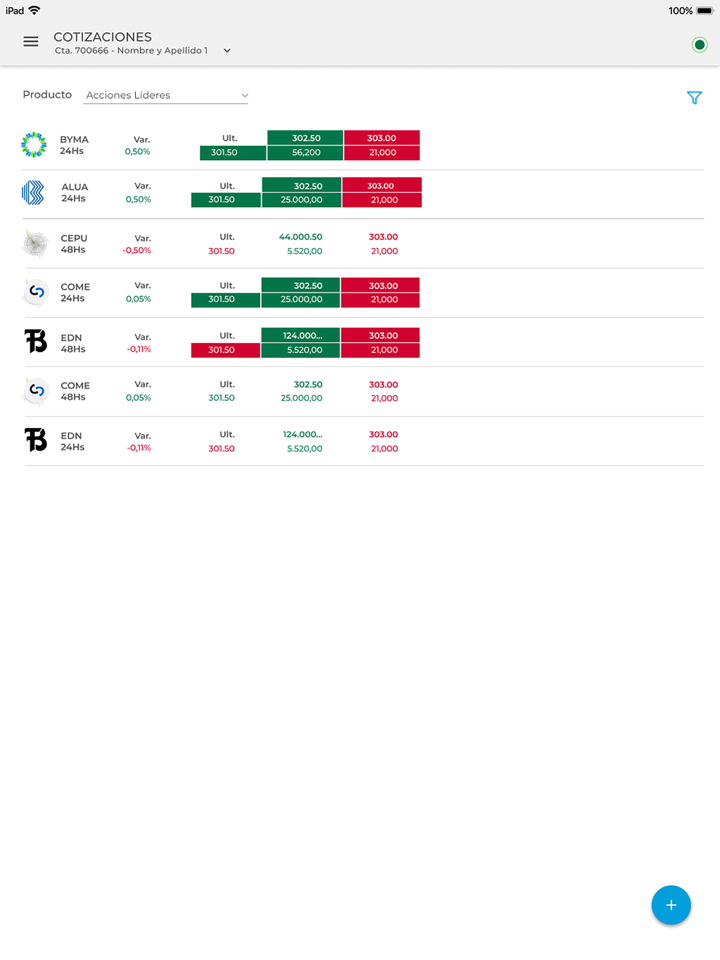Expand the account selector chevron

[227, 51]
